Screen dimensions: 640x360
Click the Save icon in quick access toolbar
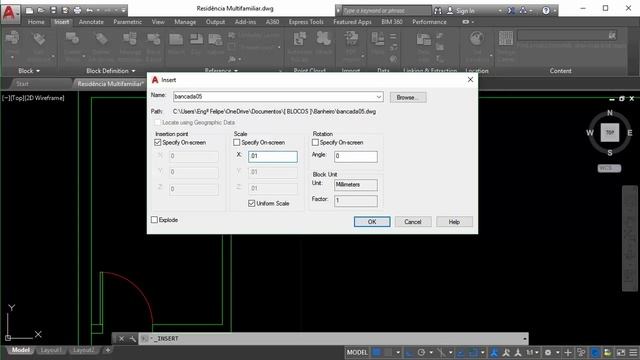pos(53,10)
